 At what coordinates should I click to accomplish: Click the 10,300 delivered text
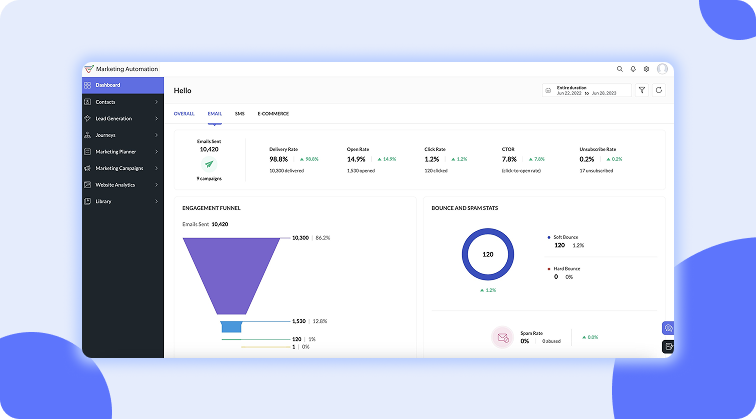tap(286, 171)
